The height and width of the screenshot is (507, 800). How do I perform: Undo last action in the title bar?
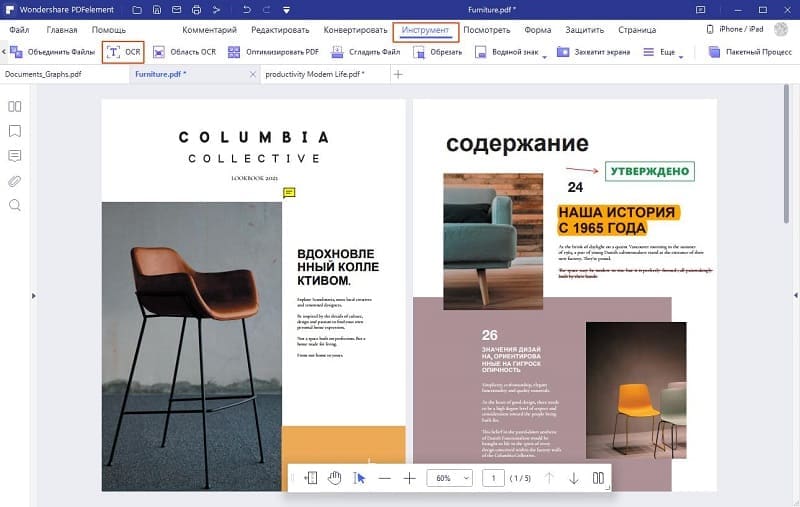click(x=247, y=10)
